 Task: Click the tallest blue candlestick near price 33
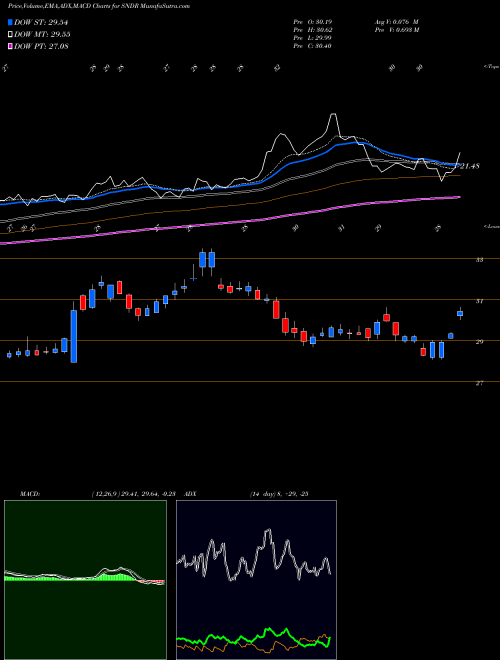(202, 259)
